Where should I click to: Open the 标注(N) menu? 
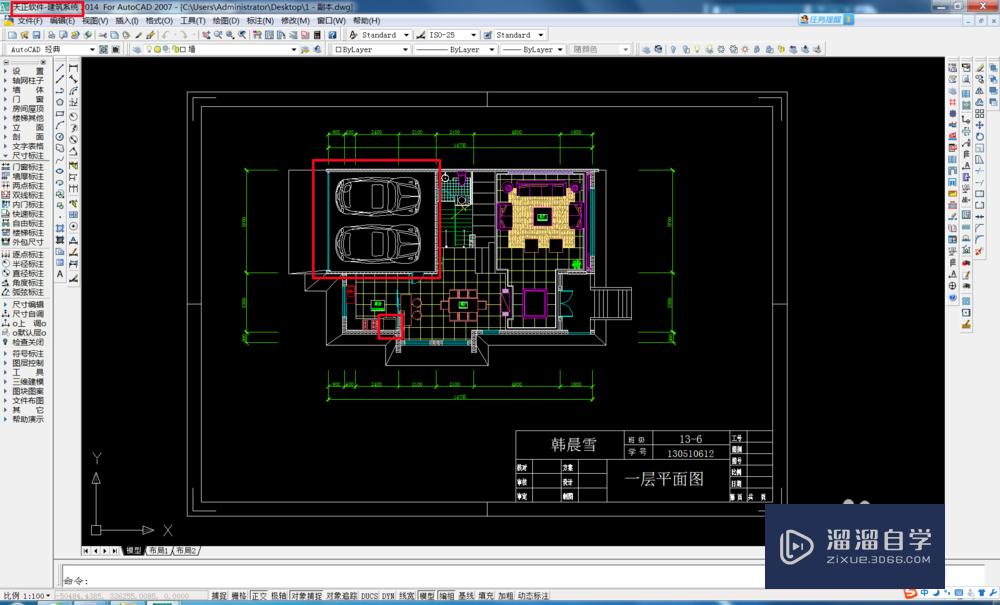[260, 20]
